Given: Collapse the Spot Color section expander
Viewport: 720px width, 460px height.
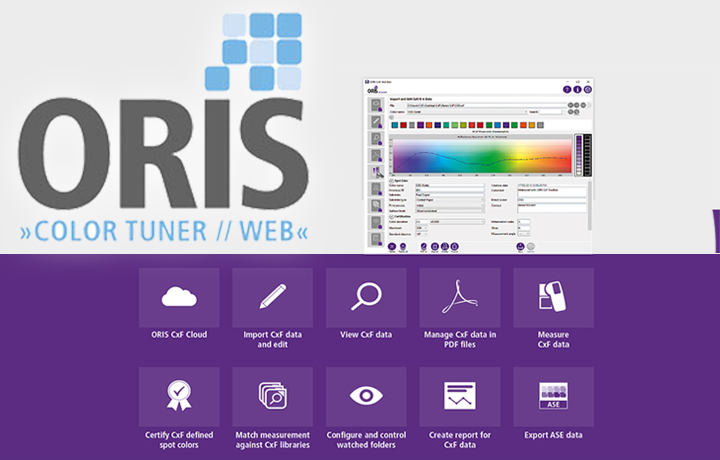Looking at the screenshot, I should pos(391,180).
